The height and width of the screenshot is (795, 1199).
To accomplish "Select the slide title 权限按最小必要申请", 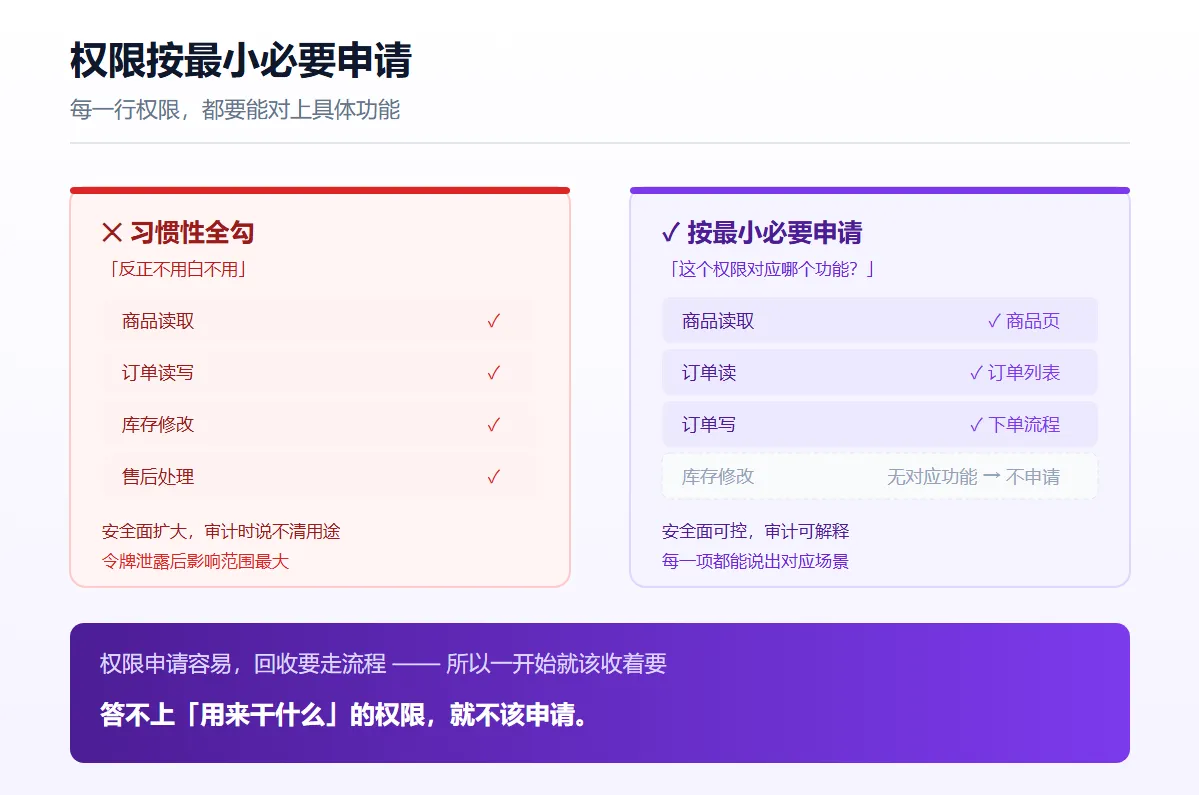I will (x=241, y=60).
